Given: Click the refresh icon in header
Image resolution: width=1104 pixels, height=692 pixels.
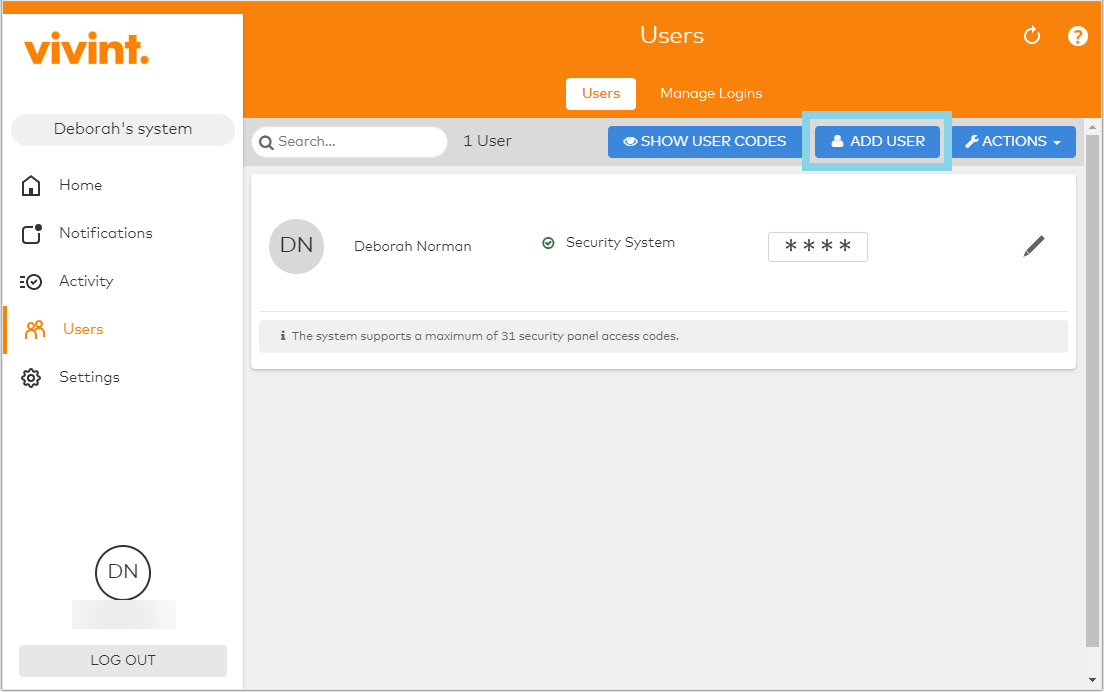Looking at the screenshot, I should pyautogui.click(x=1032, y=36).
